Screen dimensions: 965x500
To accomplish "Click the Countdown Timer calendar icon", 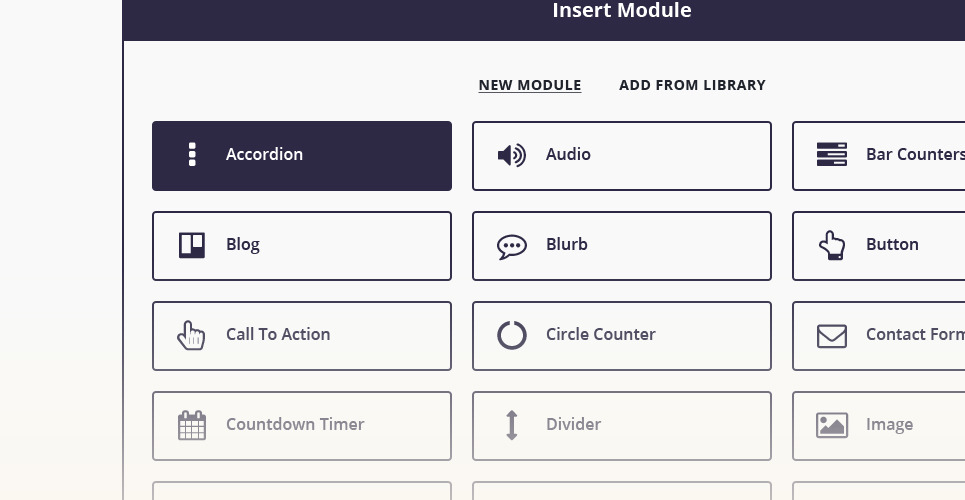I will [x=192, y=425].
